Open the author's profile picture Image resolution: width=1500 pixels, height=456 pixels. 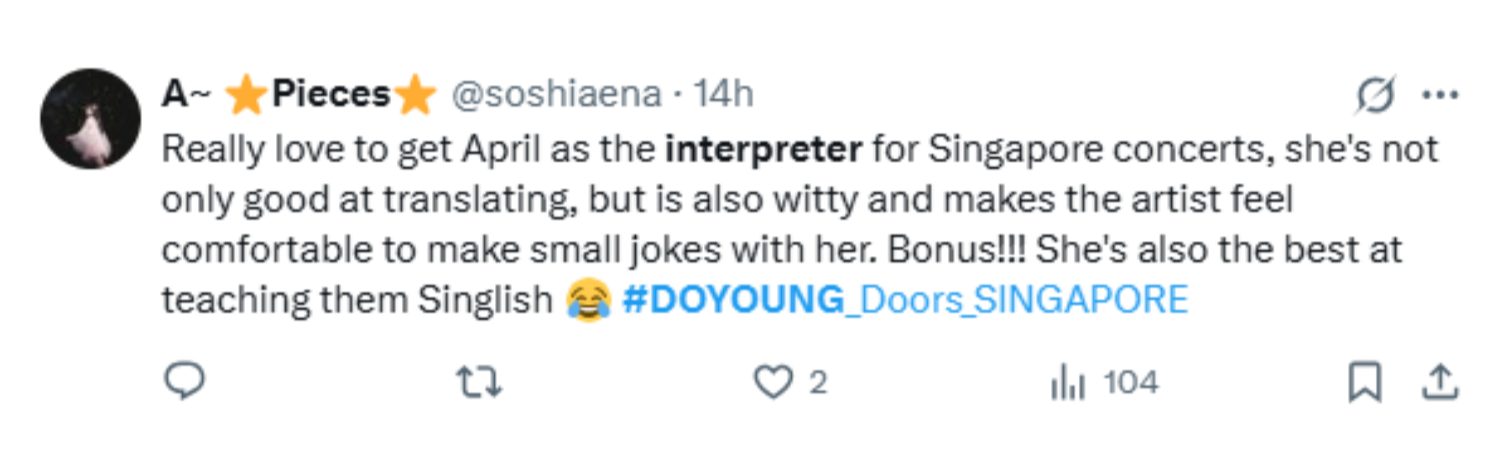tap(90, 118)
